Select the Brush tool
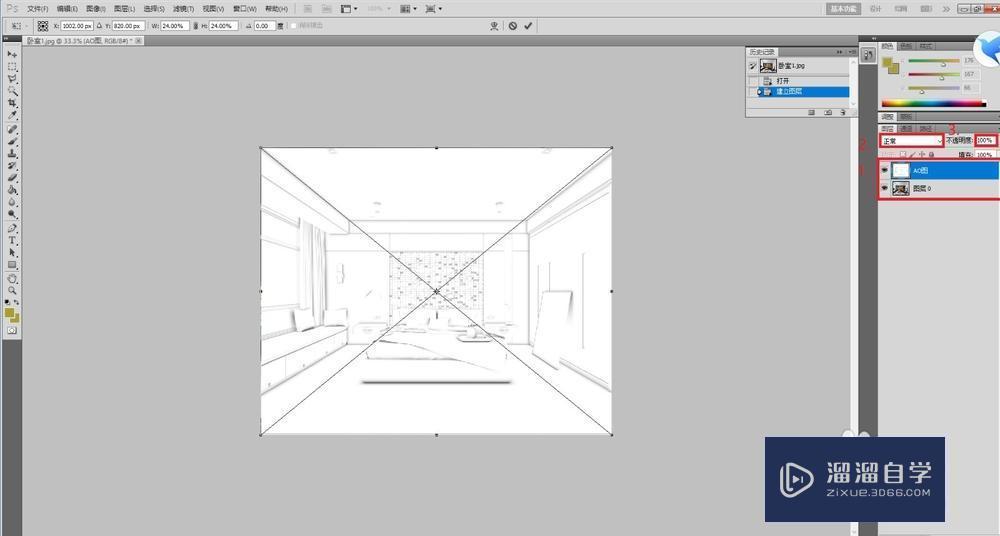The width and height of the screenshot is (1000, 536). [11, 142]
